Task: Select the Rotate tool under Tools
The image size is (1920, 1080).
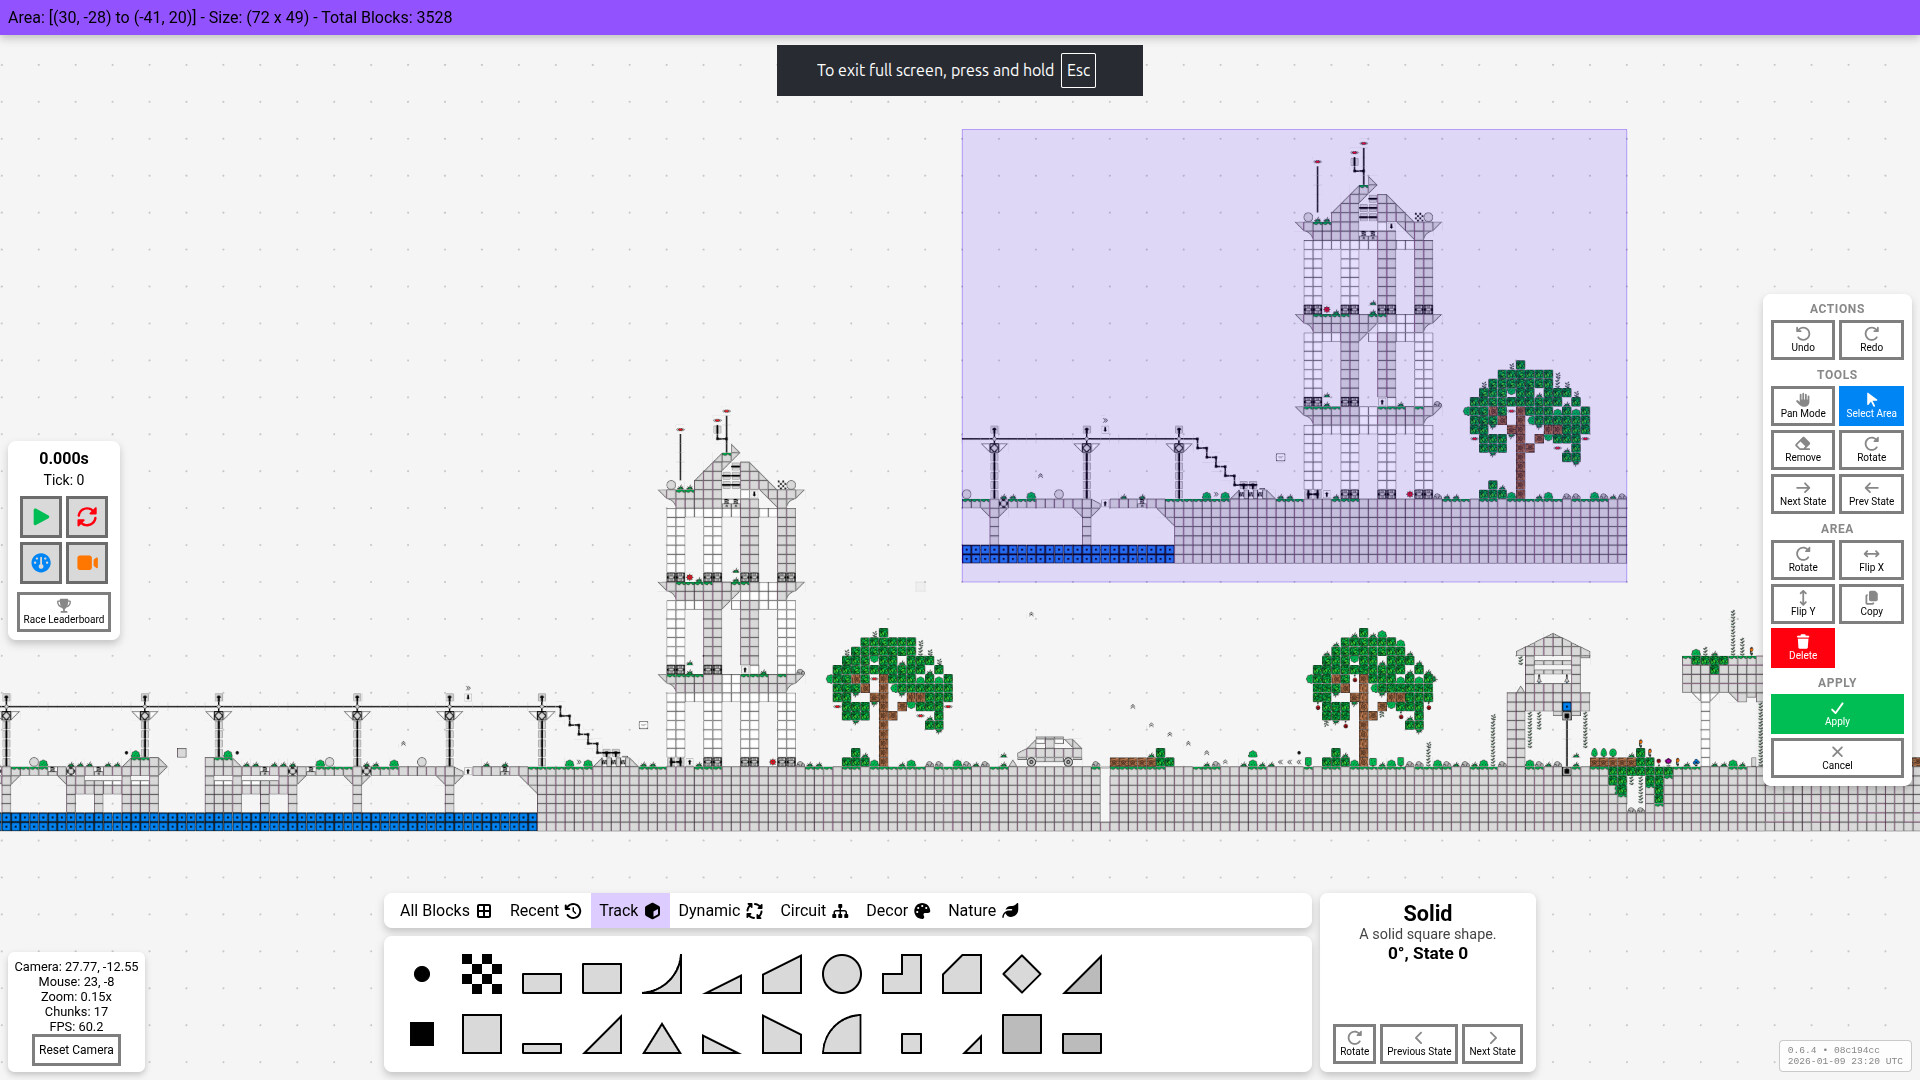Action: coord(1870,449)
